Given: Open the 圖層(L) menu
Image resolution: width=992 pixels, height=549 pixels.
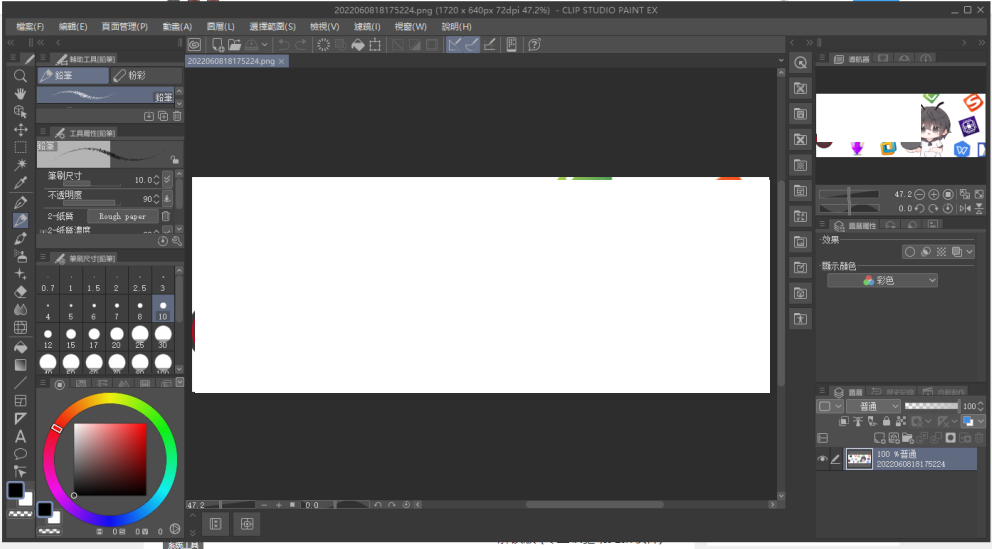Looking at the screenshot, I should pos(220,27).
